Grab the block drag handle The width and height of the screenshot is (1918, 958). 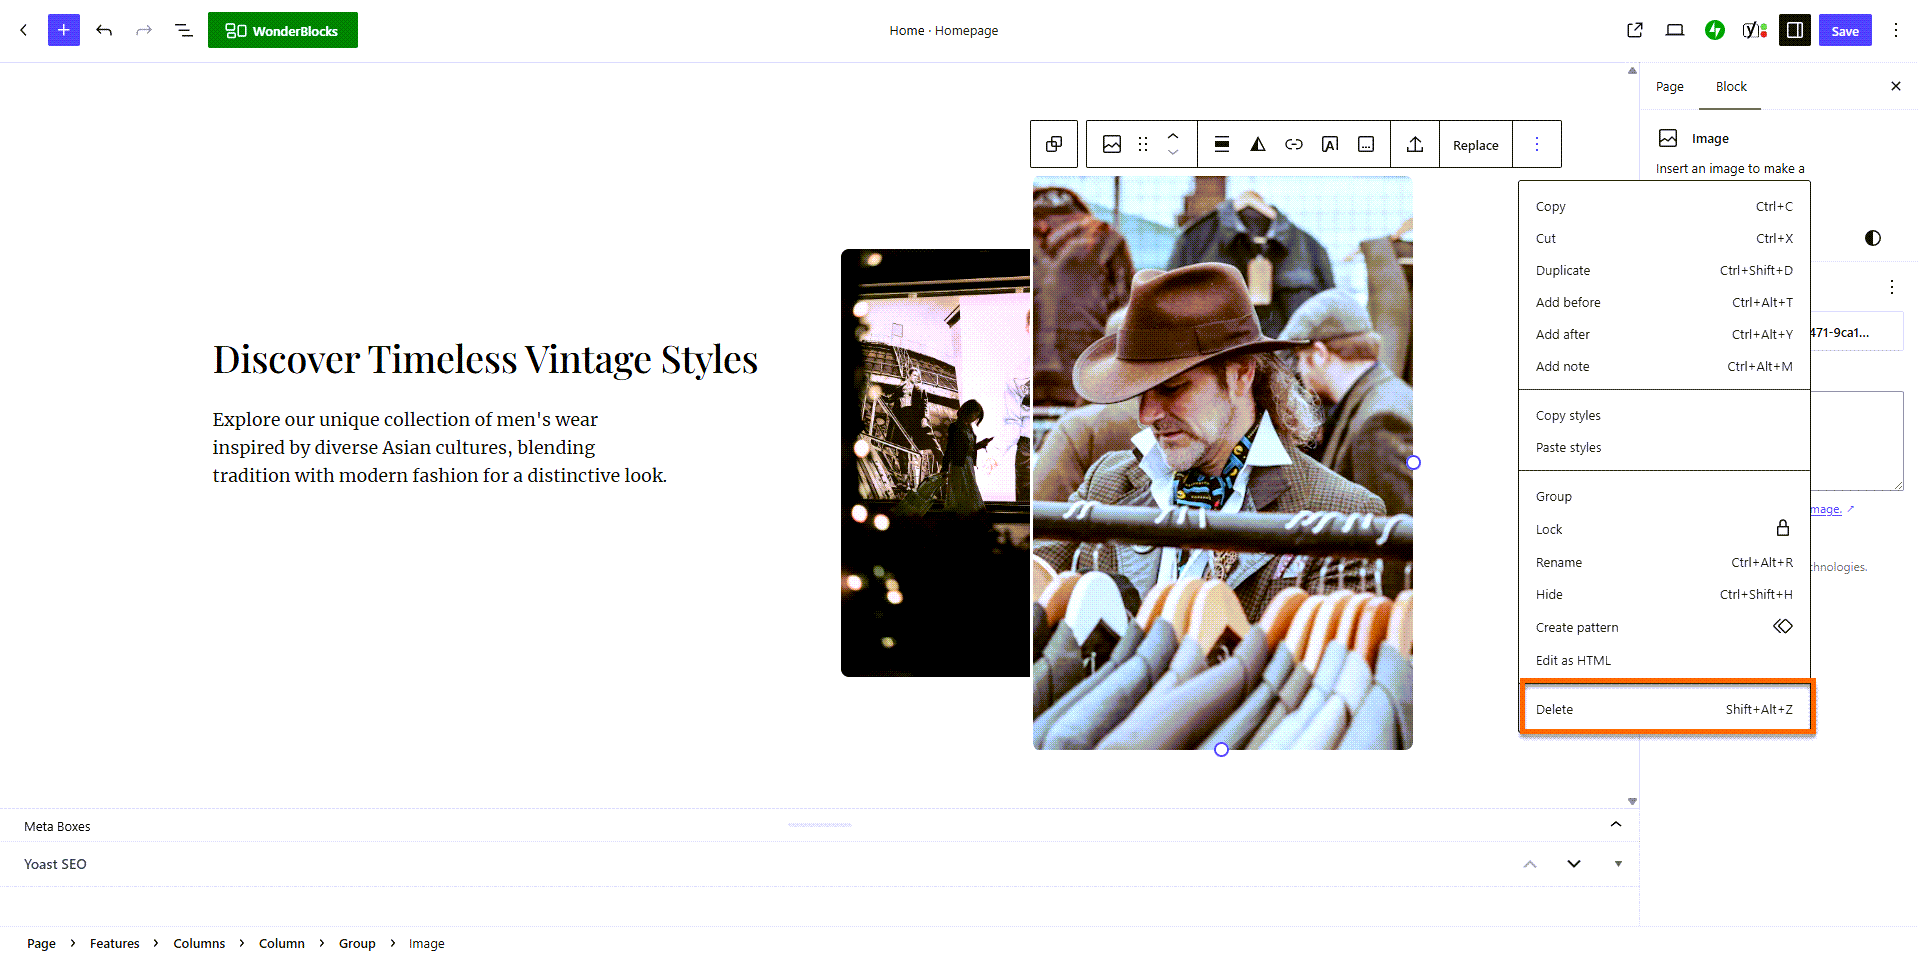click(1143, 144)
